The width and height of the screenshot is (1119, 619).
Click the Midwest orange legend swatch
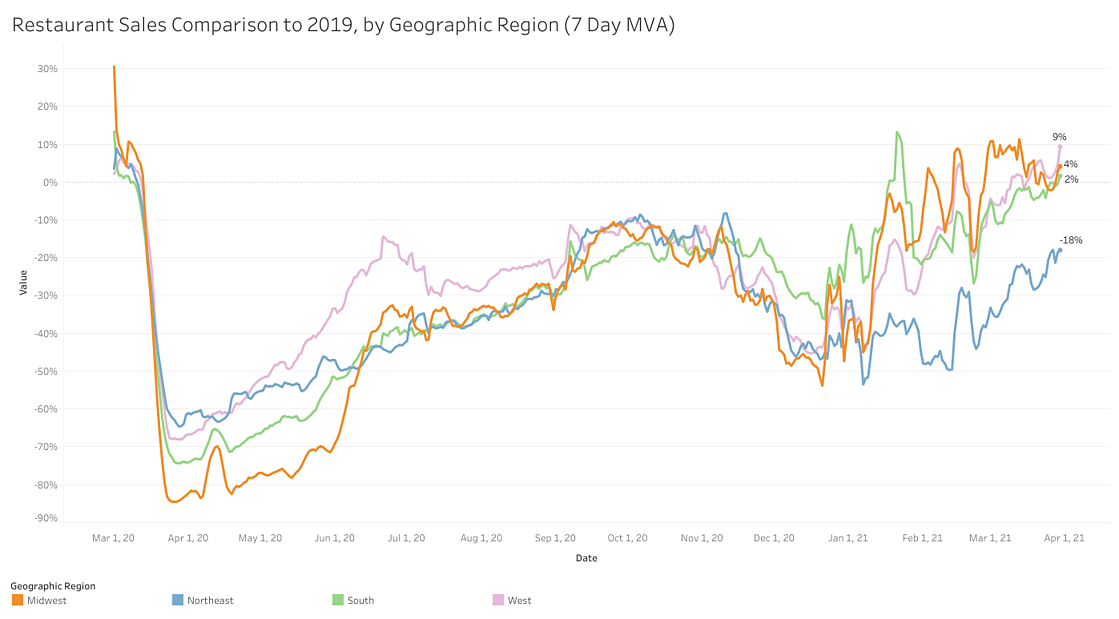point(17,600)
